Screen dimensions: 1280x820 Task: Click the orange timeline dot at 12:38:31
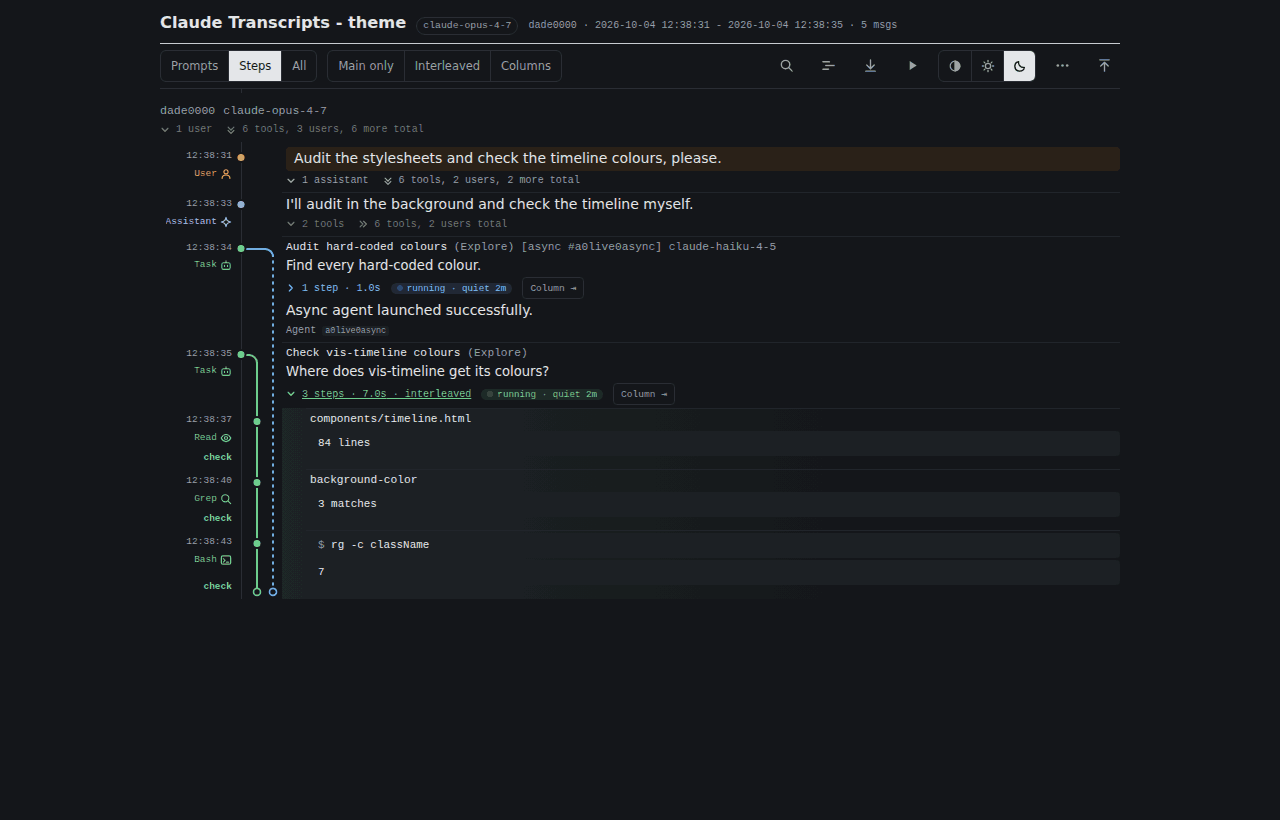[x=241, y=157]
